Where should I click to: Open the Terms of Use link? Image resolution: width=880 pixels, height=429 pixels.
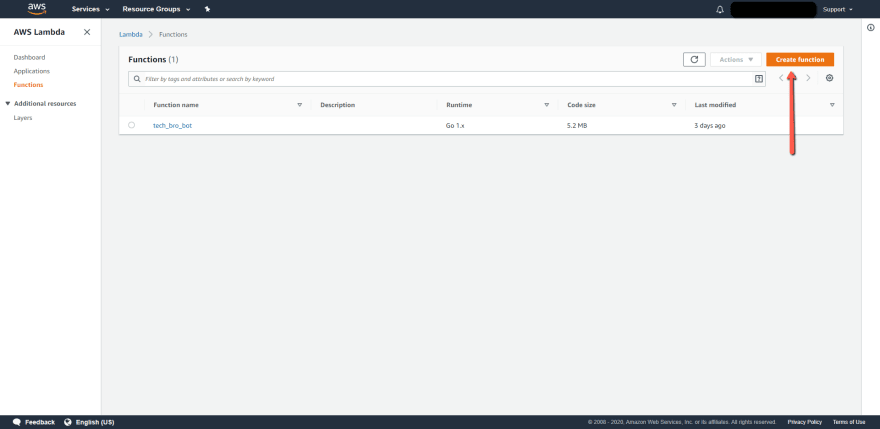click(849, 422)
